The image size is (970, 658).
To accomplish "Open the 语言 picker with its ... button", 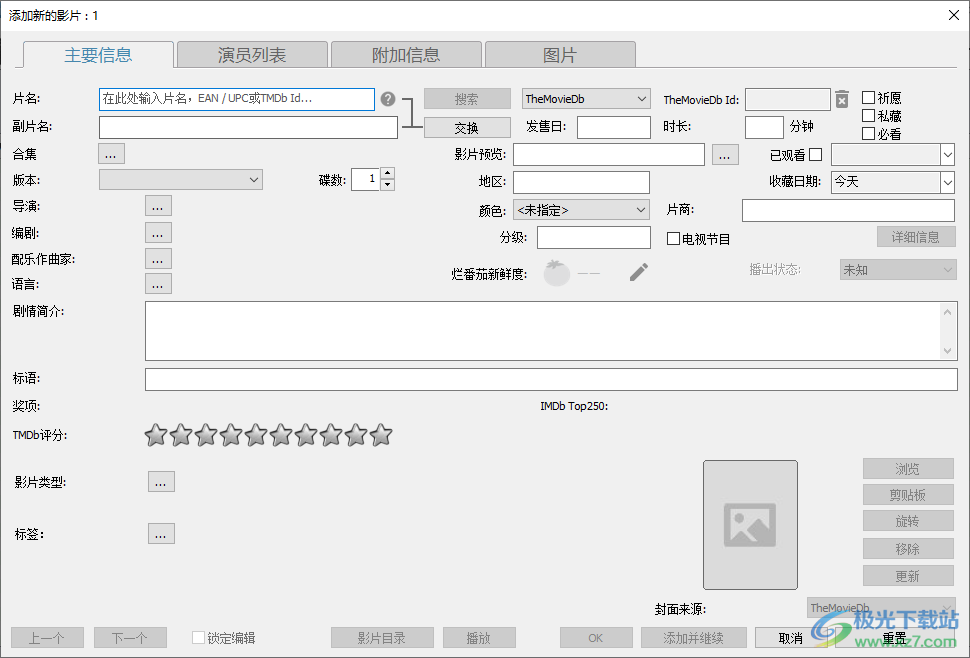I will coord(158,283).
